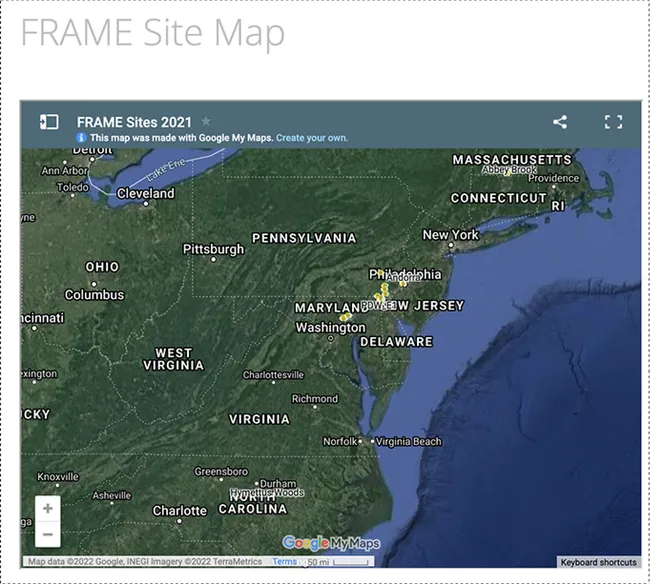
Task: Click the blue info icon
Action: tap(81, 137)
